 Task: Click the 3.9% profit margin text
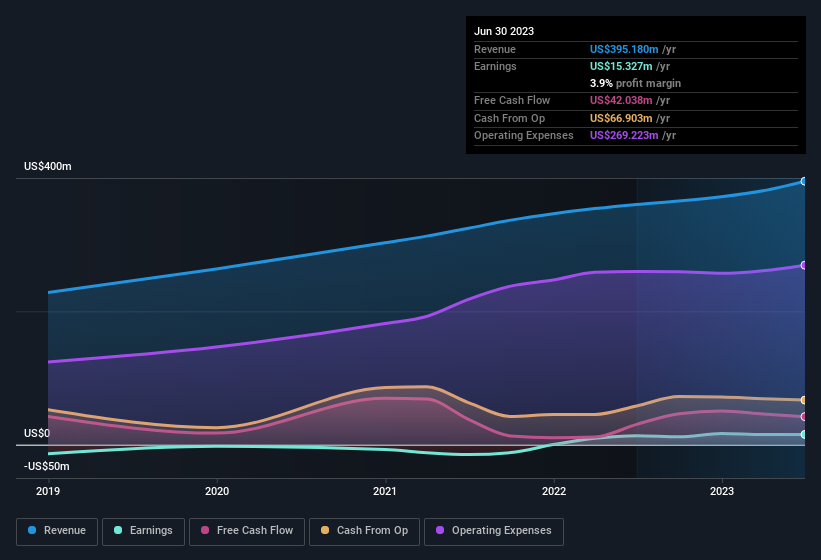click(x=635, y=83)
